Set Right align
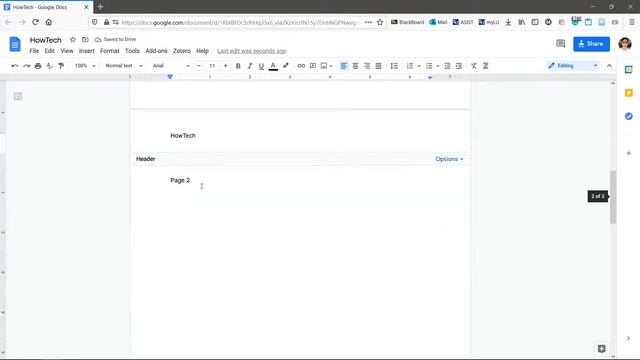Screen dimensions: 640x360 (x=367, y=66)
